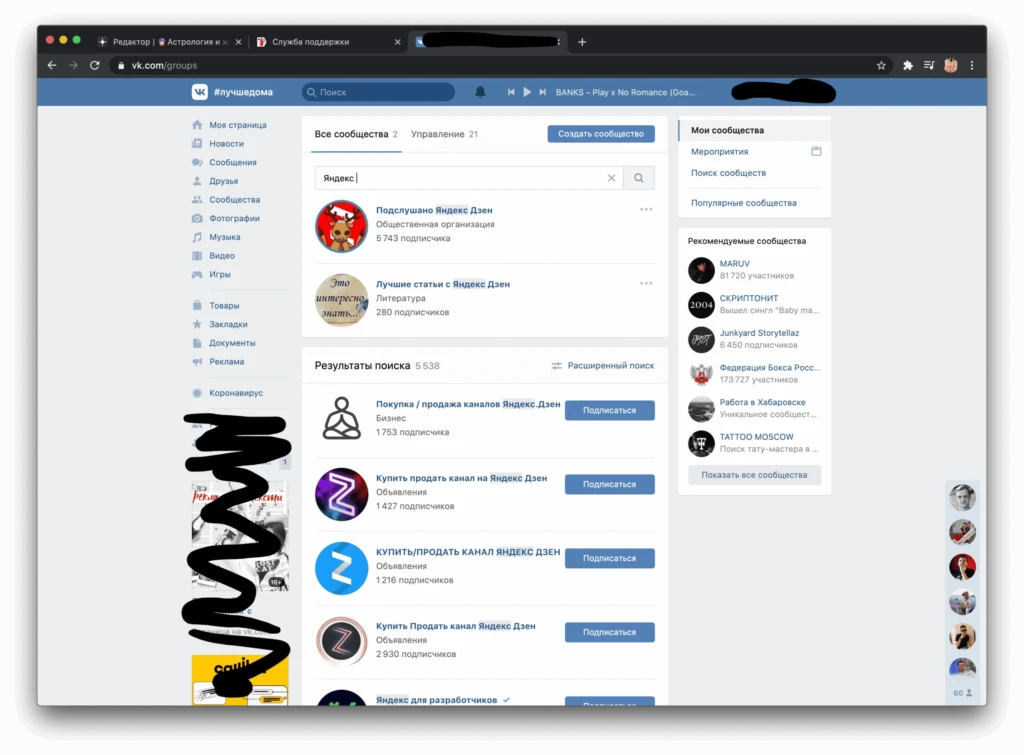The height and width of the screenshot is (755, 1024).
Task: Close the Служба поддержки tab
Action: point(397,42)
